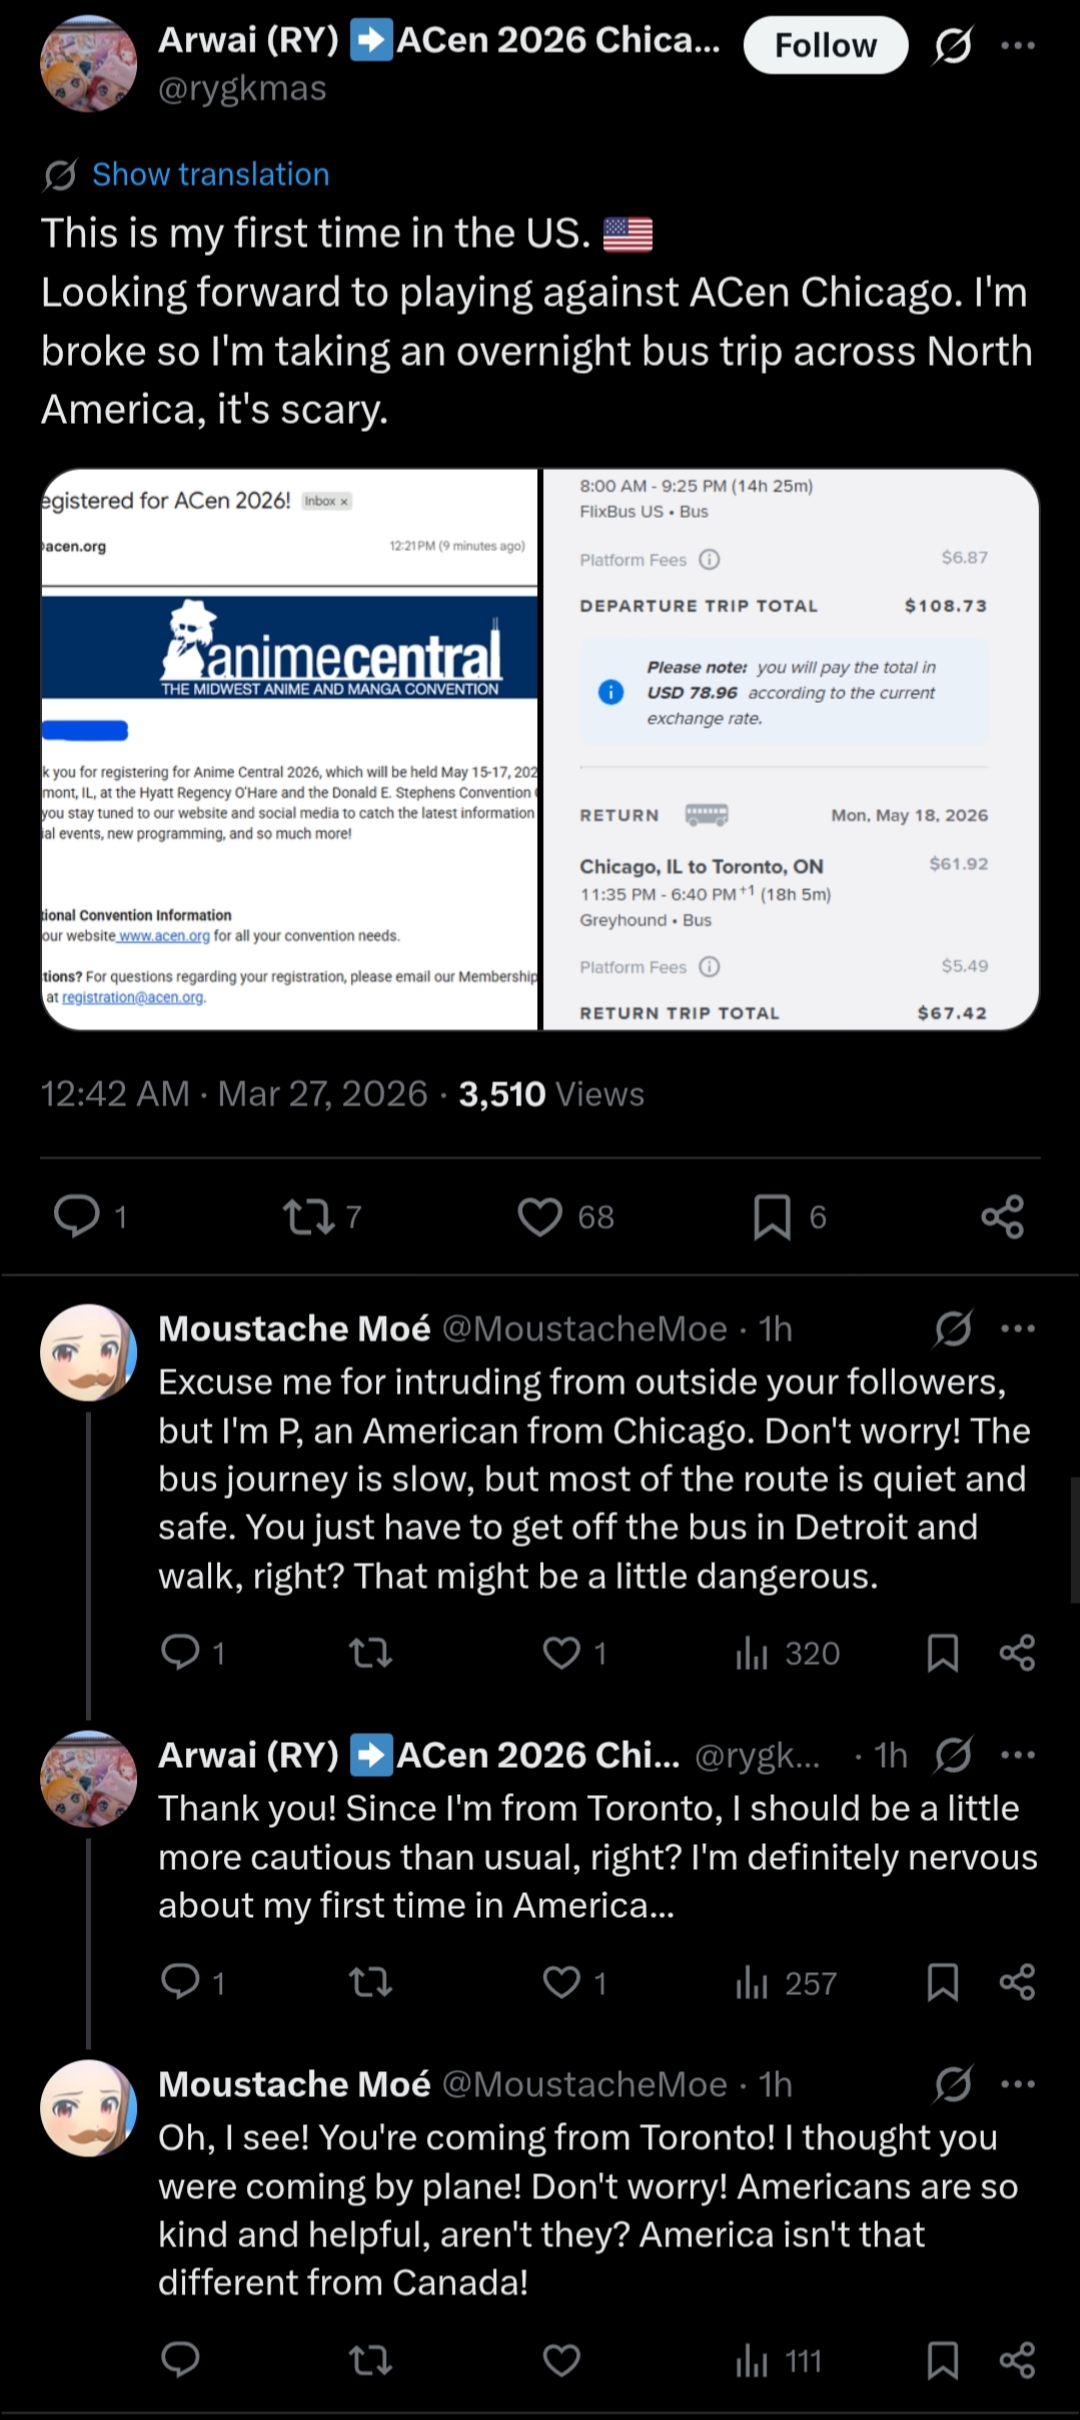1080x2420 pixels.
Task: Share Moustache Moé's last reply
Action: coord(1017,2361)
